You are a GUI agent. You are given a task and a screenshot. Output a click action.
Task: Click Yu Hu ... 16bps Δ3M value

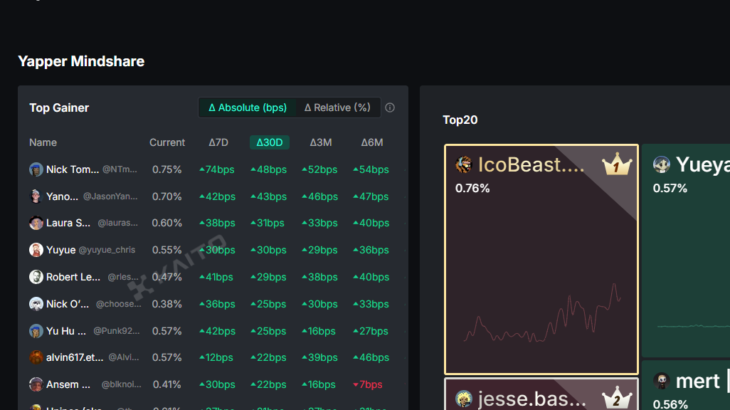(x=318, y=331)
